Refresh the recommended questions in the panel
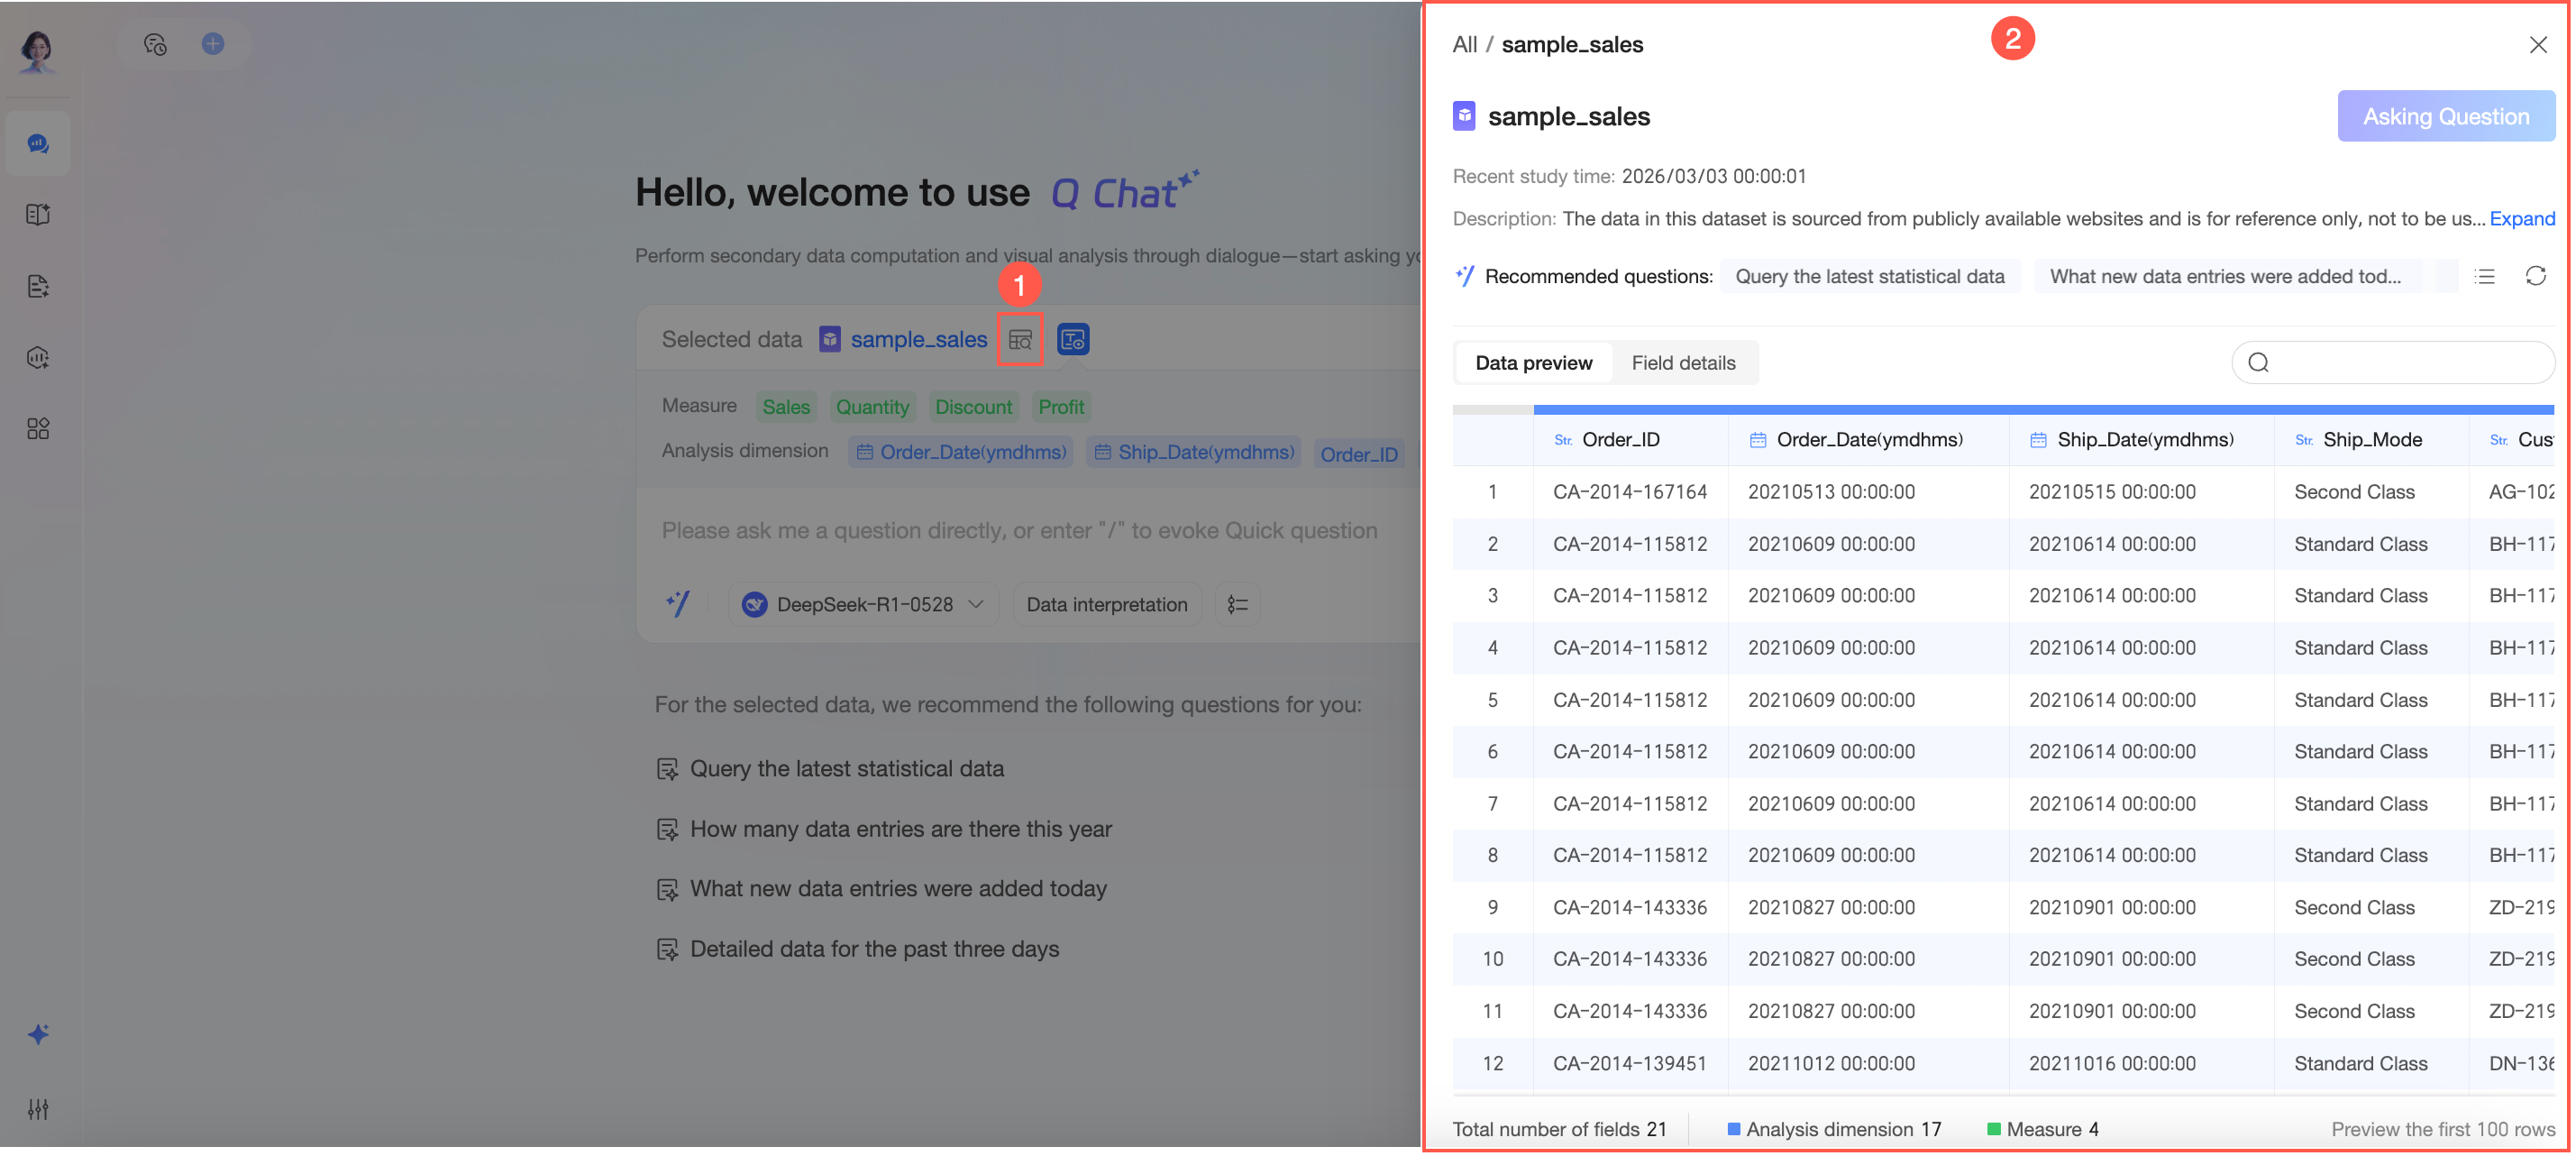 click(2535, 276)
